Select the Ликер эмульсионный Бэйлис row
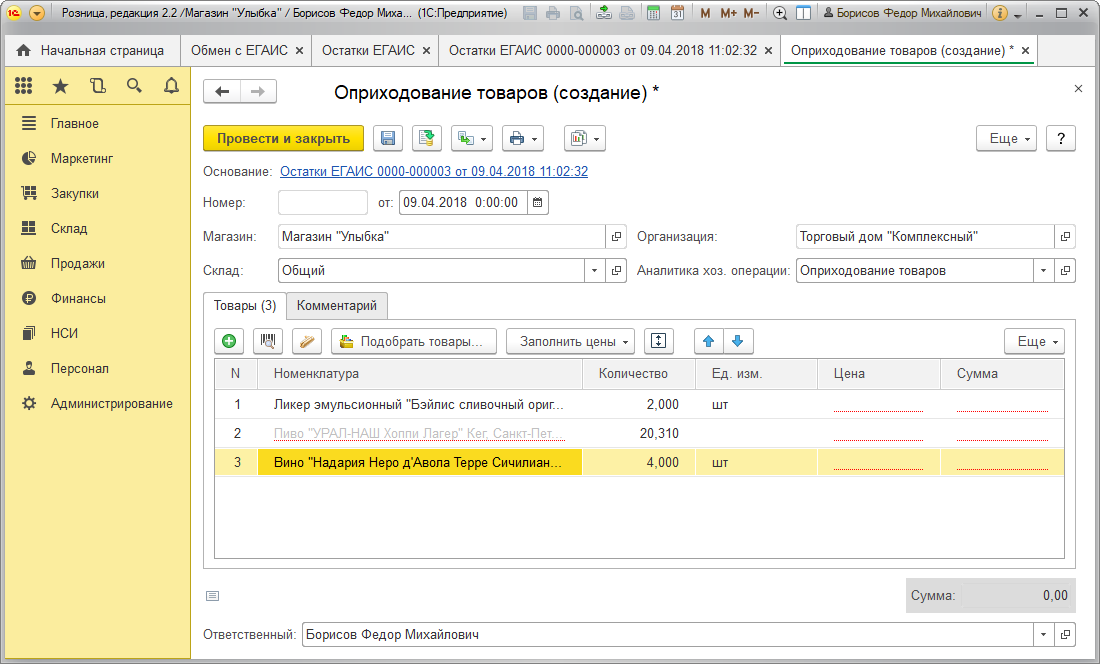 (639, 405)
